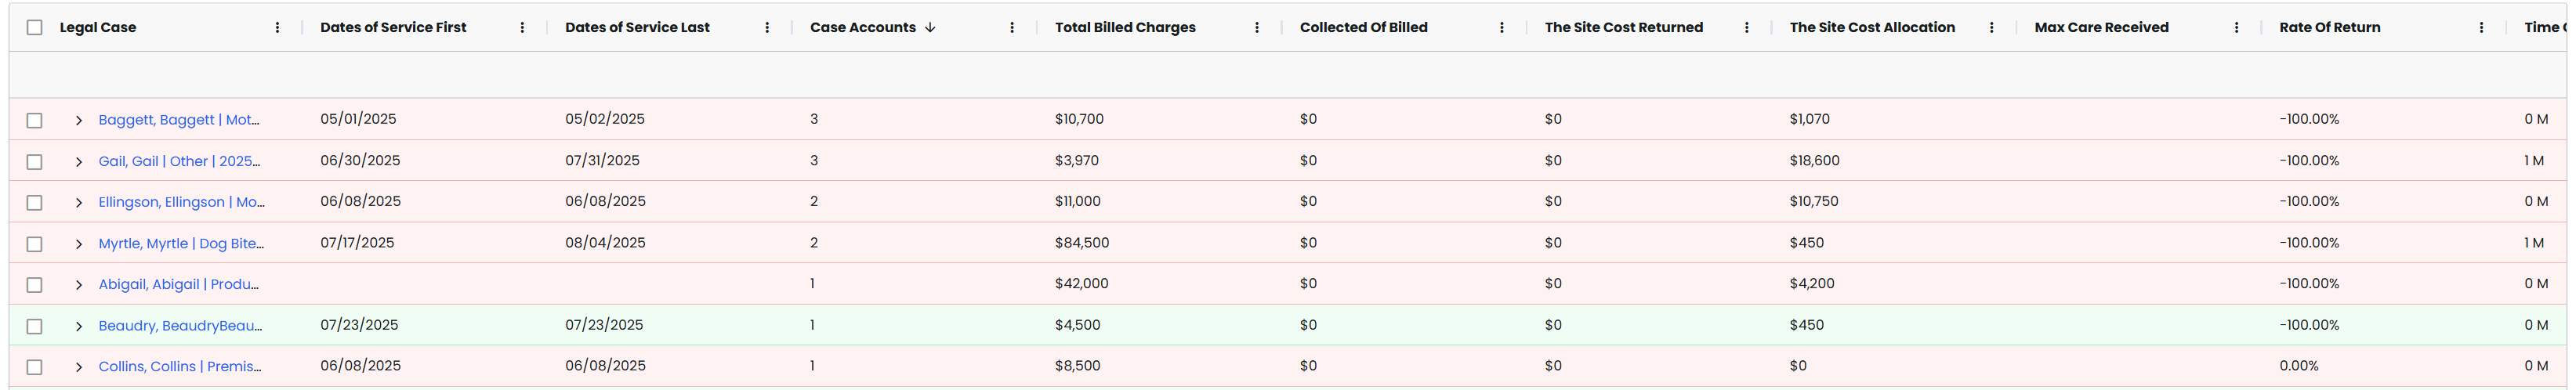Image resolution: width=2576 pixels, height=390 pixels.
Task: Check the Baggett case row checkbox
Action: point(35,120)
